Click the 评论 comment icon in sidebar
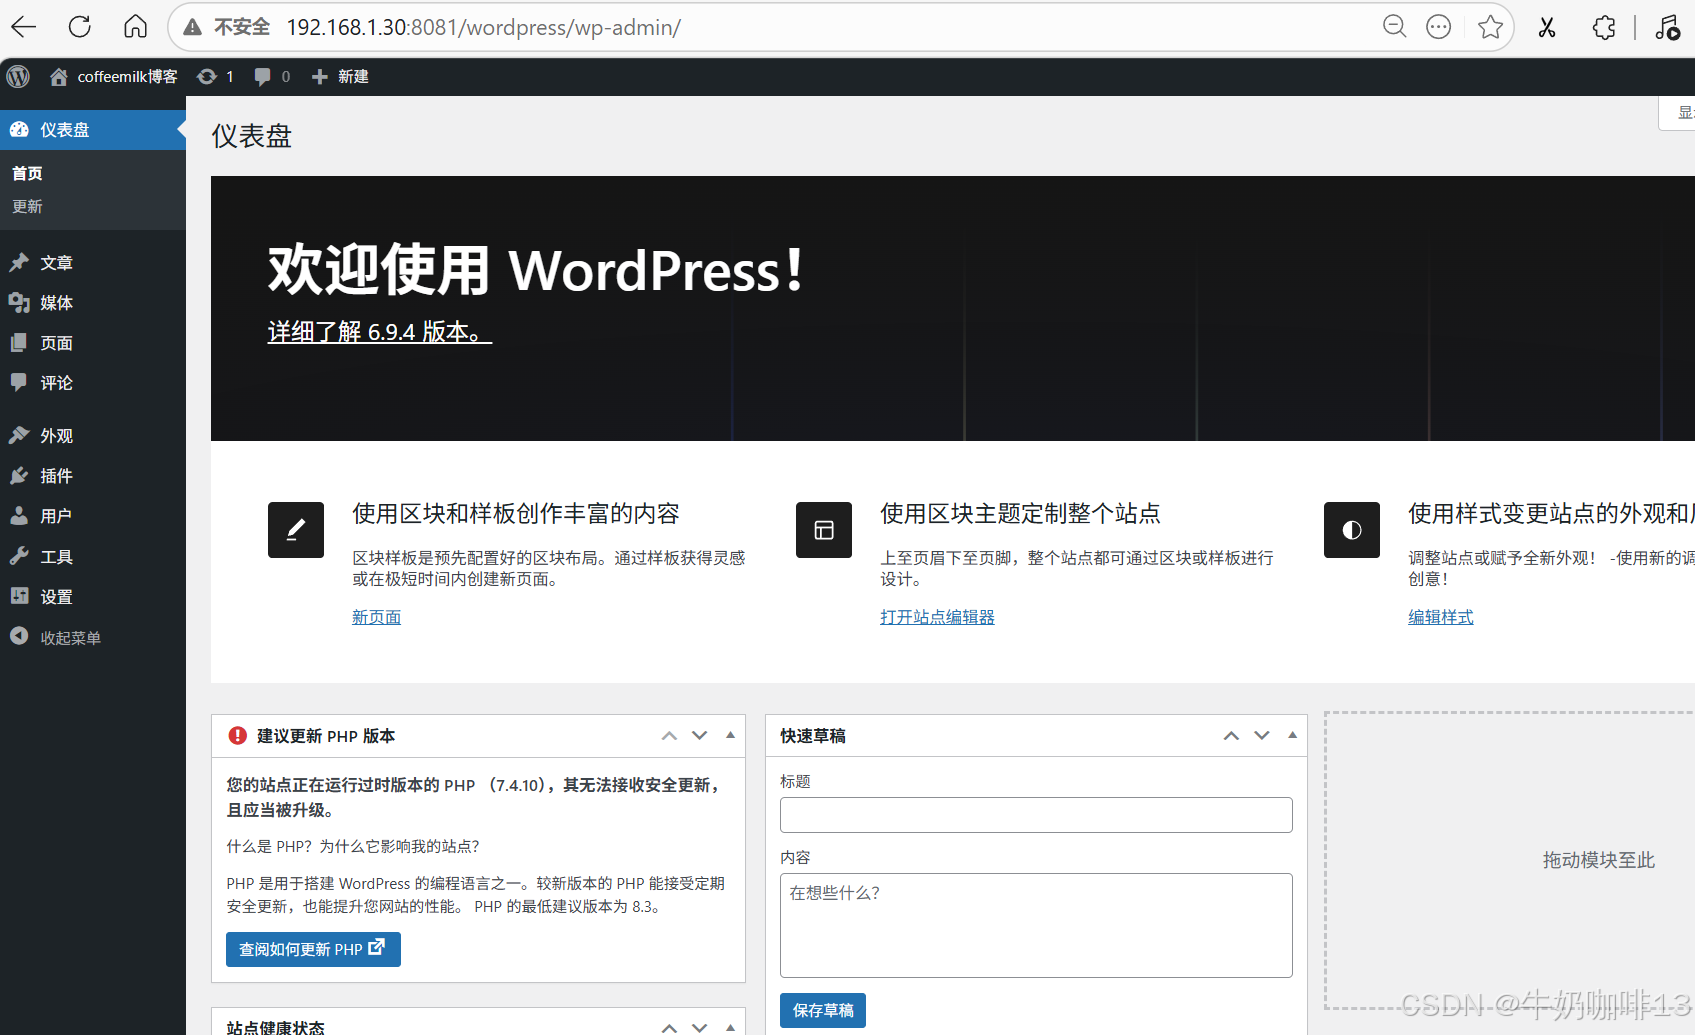This screenshot has width=1695, height=1035. pos(19,382)
